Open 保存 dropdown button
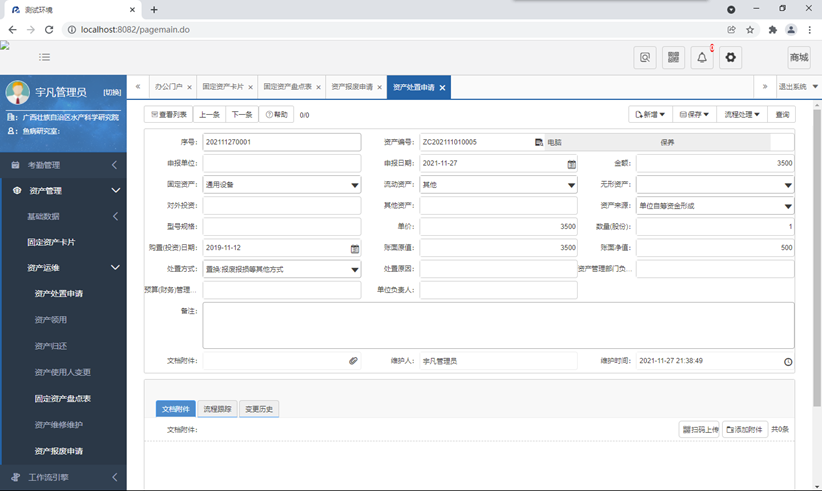 [694, 114]
